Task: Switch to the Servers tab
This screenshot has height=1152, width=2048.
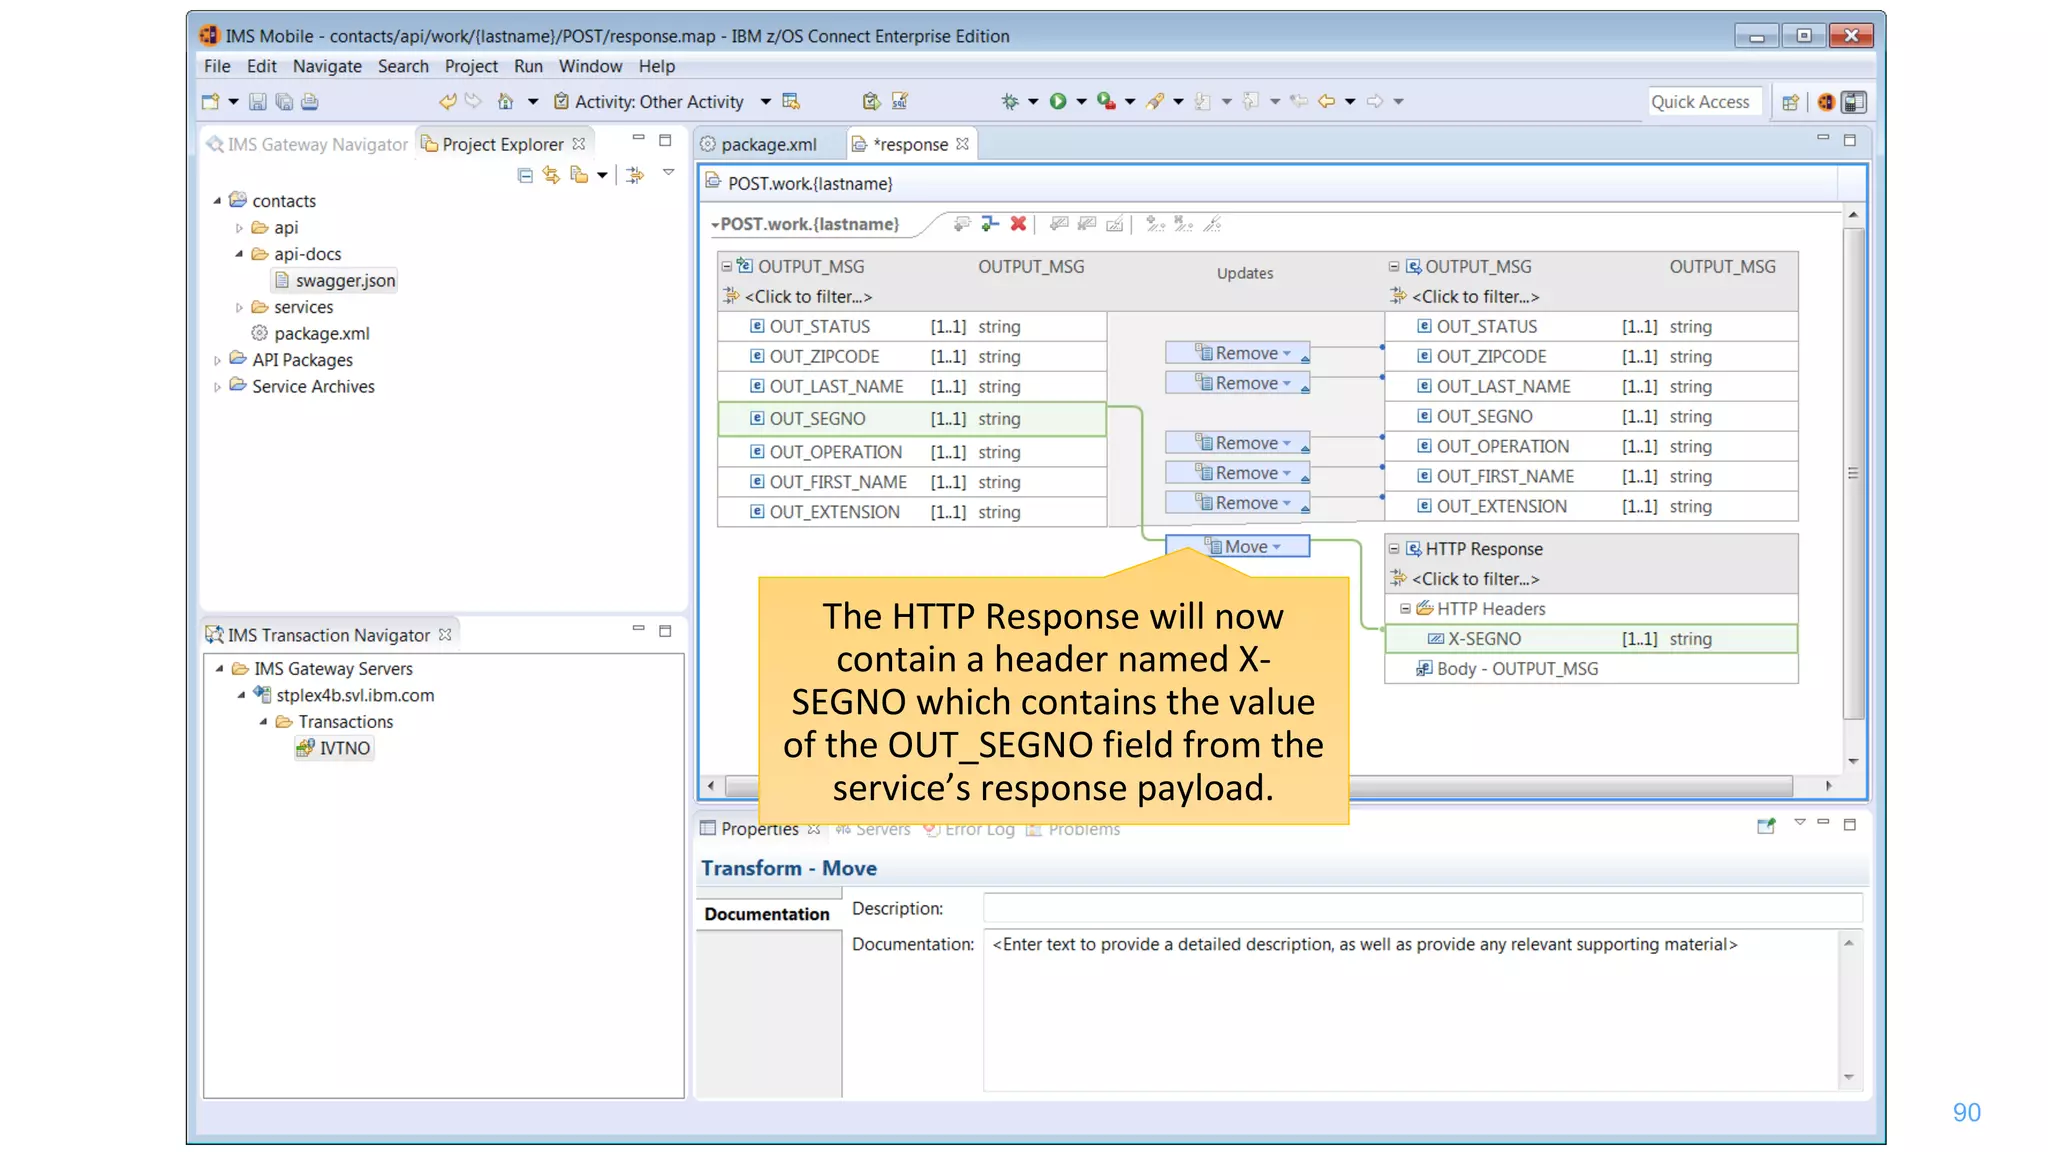Action: pos(873,829)
